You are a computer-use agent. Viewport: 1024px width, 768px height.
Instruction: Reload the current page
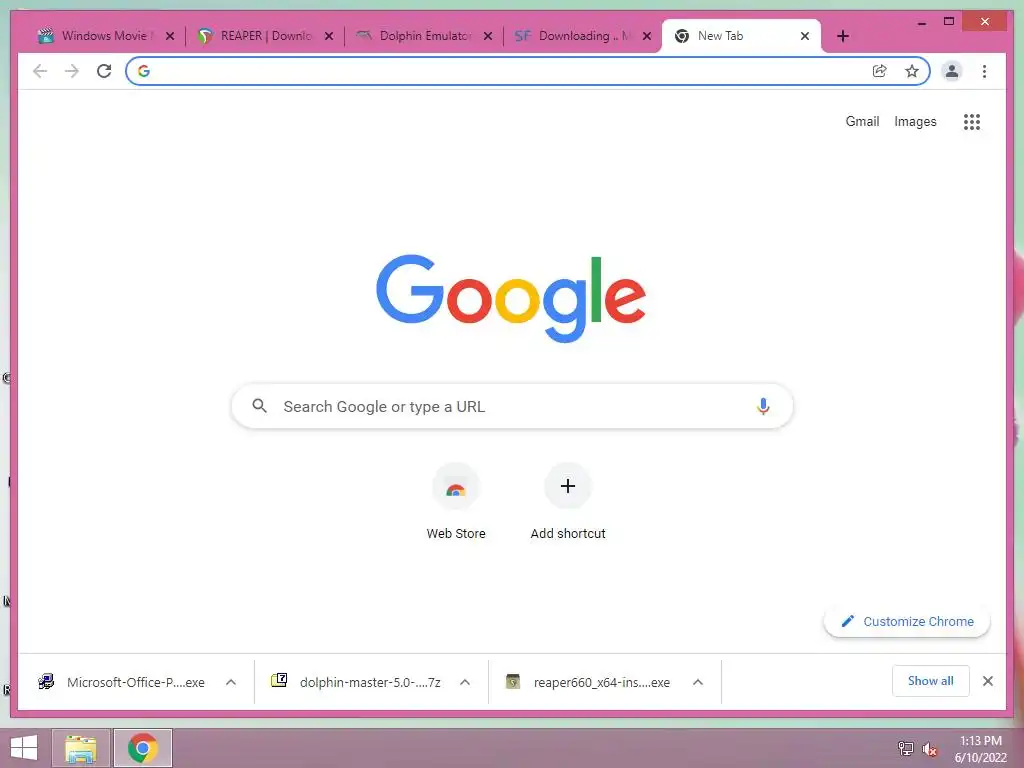(x=104, y=71)
